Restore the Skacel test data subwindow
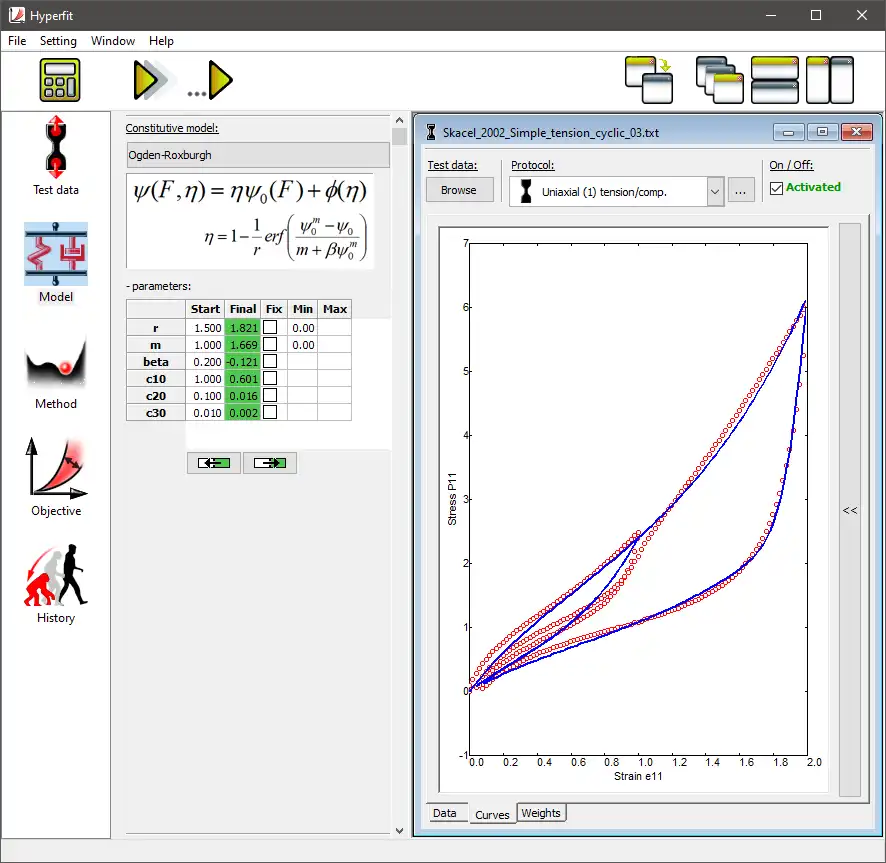Image resolution: width=886 pixels, height=863 pixels. click(x=822, y=132)
